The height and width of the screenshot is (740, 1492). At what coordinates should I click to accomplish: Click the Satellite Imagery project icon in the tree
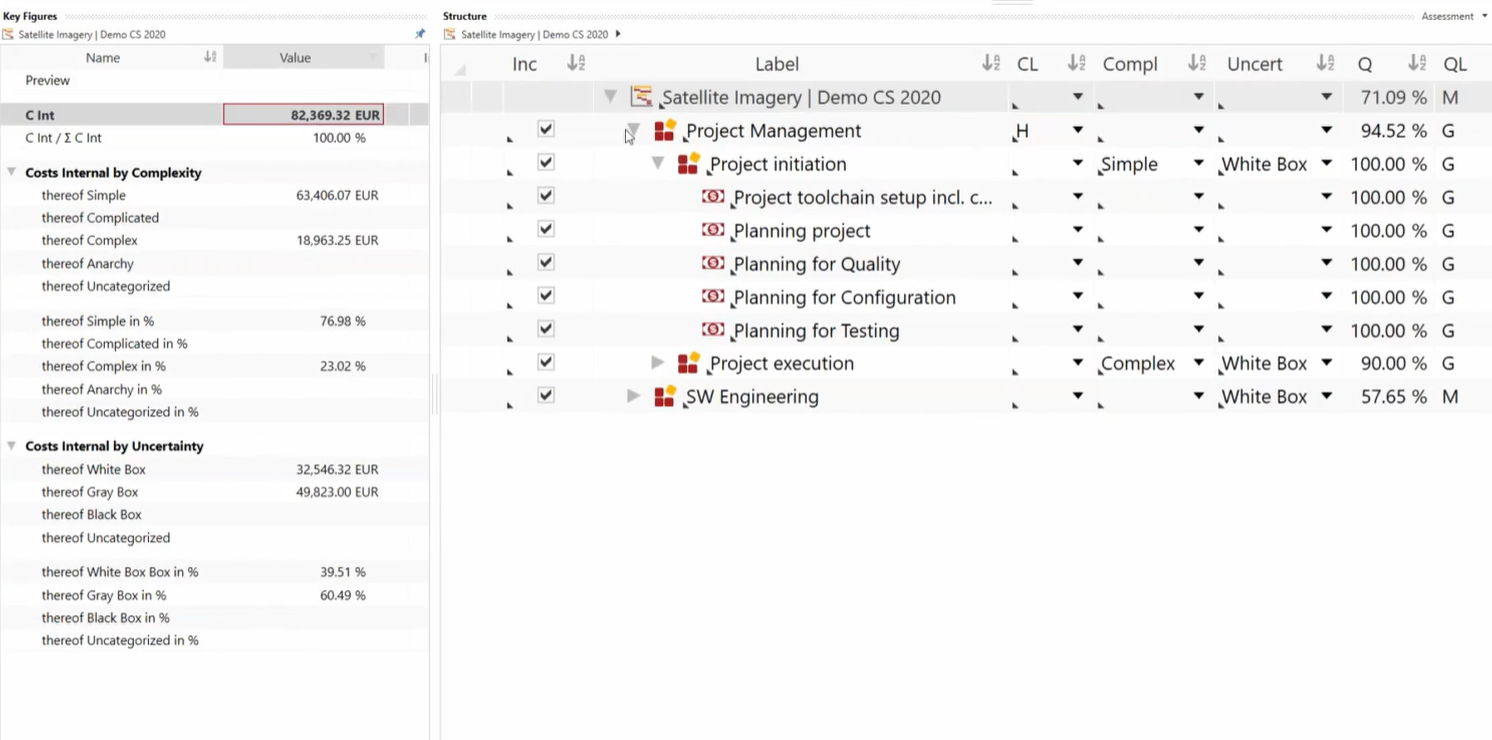pos(641,97)
